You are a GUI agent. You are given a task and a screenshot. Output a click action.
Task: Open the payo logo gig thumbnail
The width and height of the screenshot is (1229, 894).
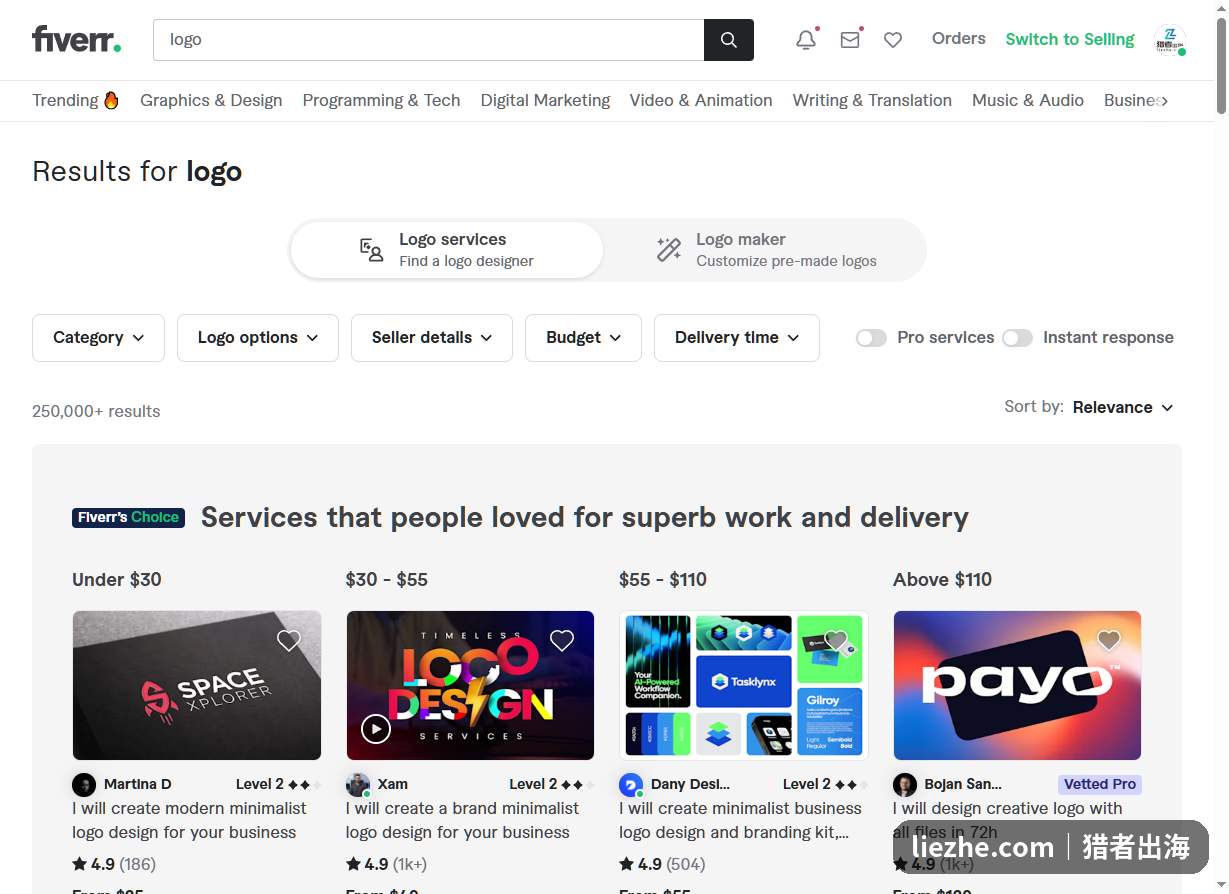pyautogui.click(x=1017, y=685)
